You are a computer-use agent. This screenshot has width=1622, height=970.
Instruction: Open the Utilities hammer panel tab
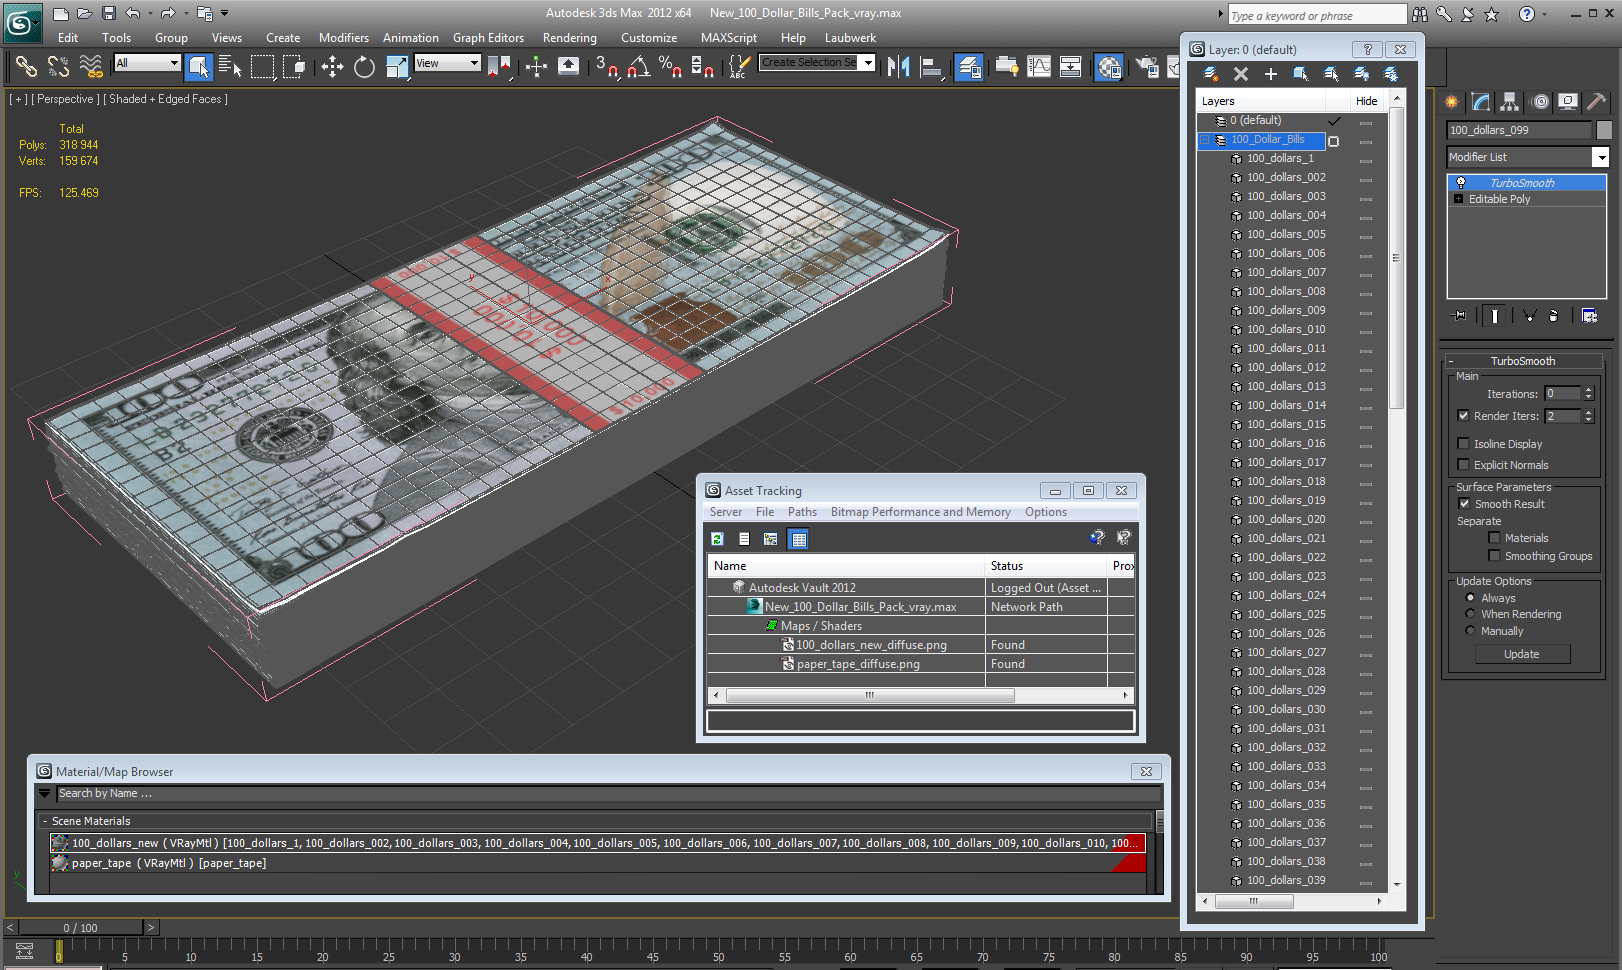pos(1596,102)
